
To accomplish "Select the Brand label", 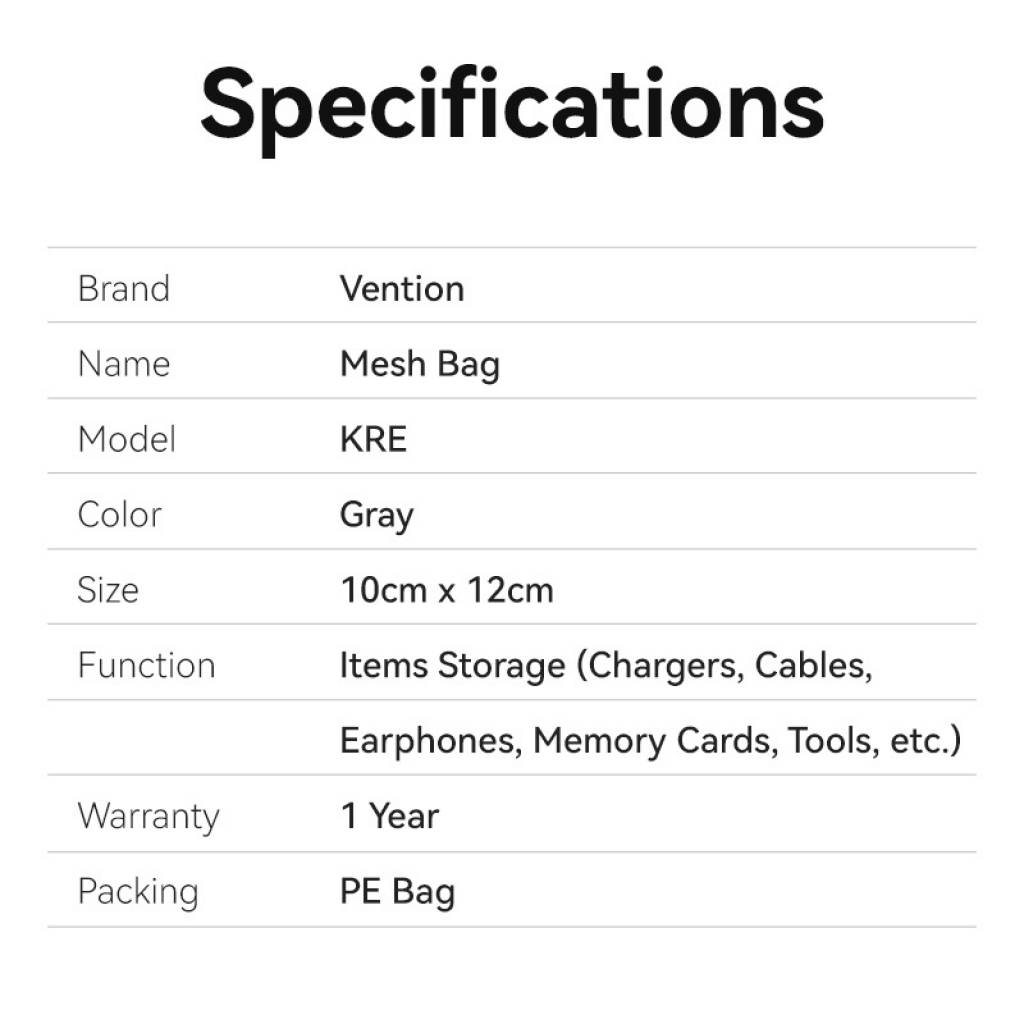I will (124, 289).
